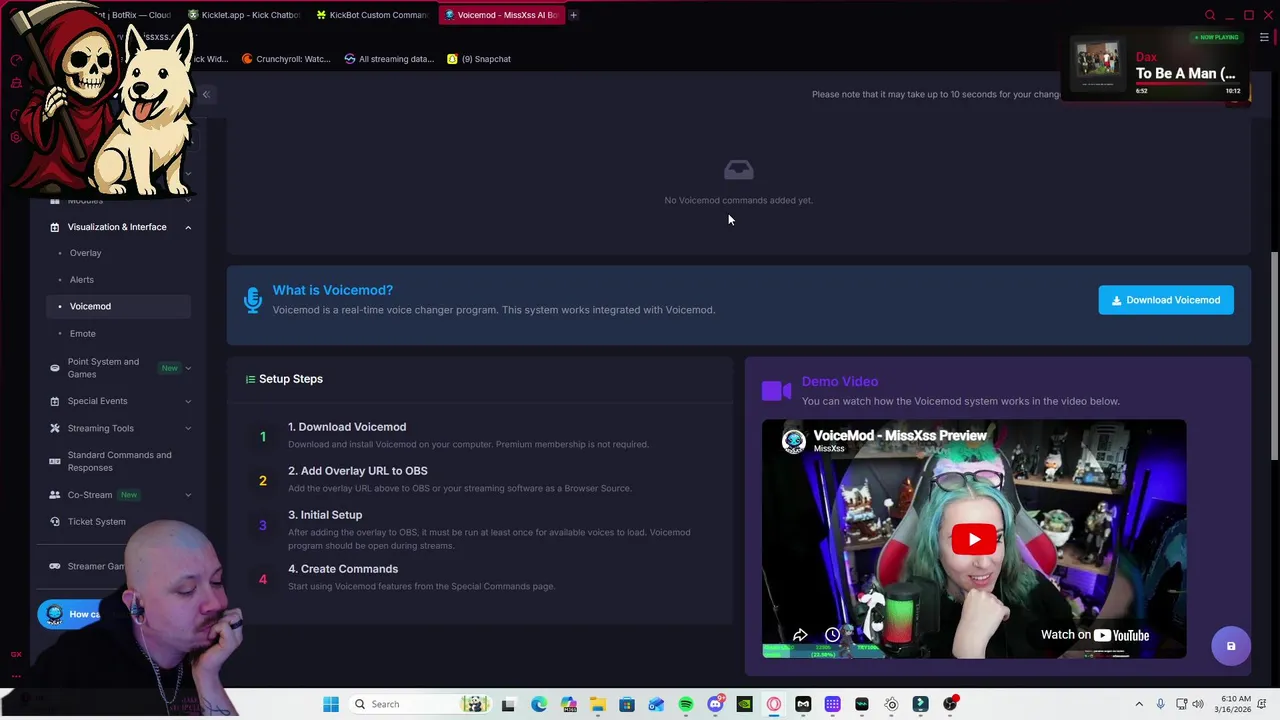This screenshot has height=720, width=1280.
Task: Open a new browser tab
Action: (x=573, y=15)
